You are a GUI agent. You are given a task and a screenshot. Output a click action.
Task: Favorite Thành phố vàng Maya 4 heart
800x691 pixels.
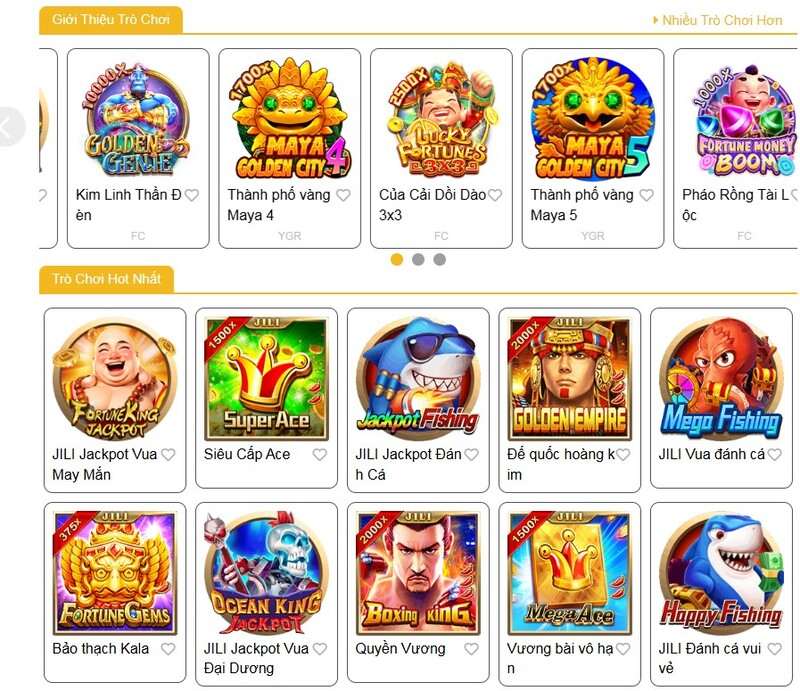(x=343, y=195)
